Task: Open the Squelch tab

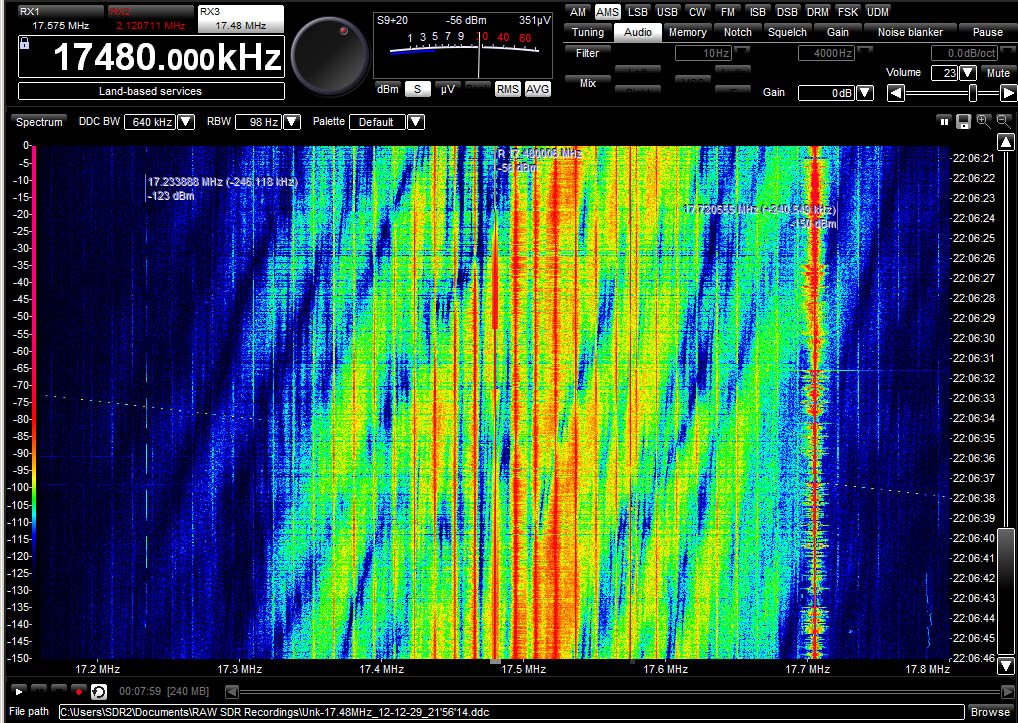Action: 787,32
